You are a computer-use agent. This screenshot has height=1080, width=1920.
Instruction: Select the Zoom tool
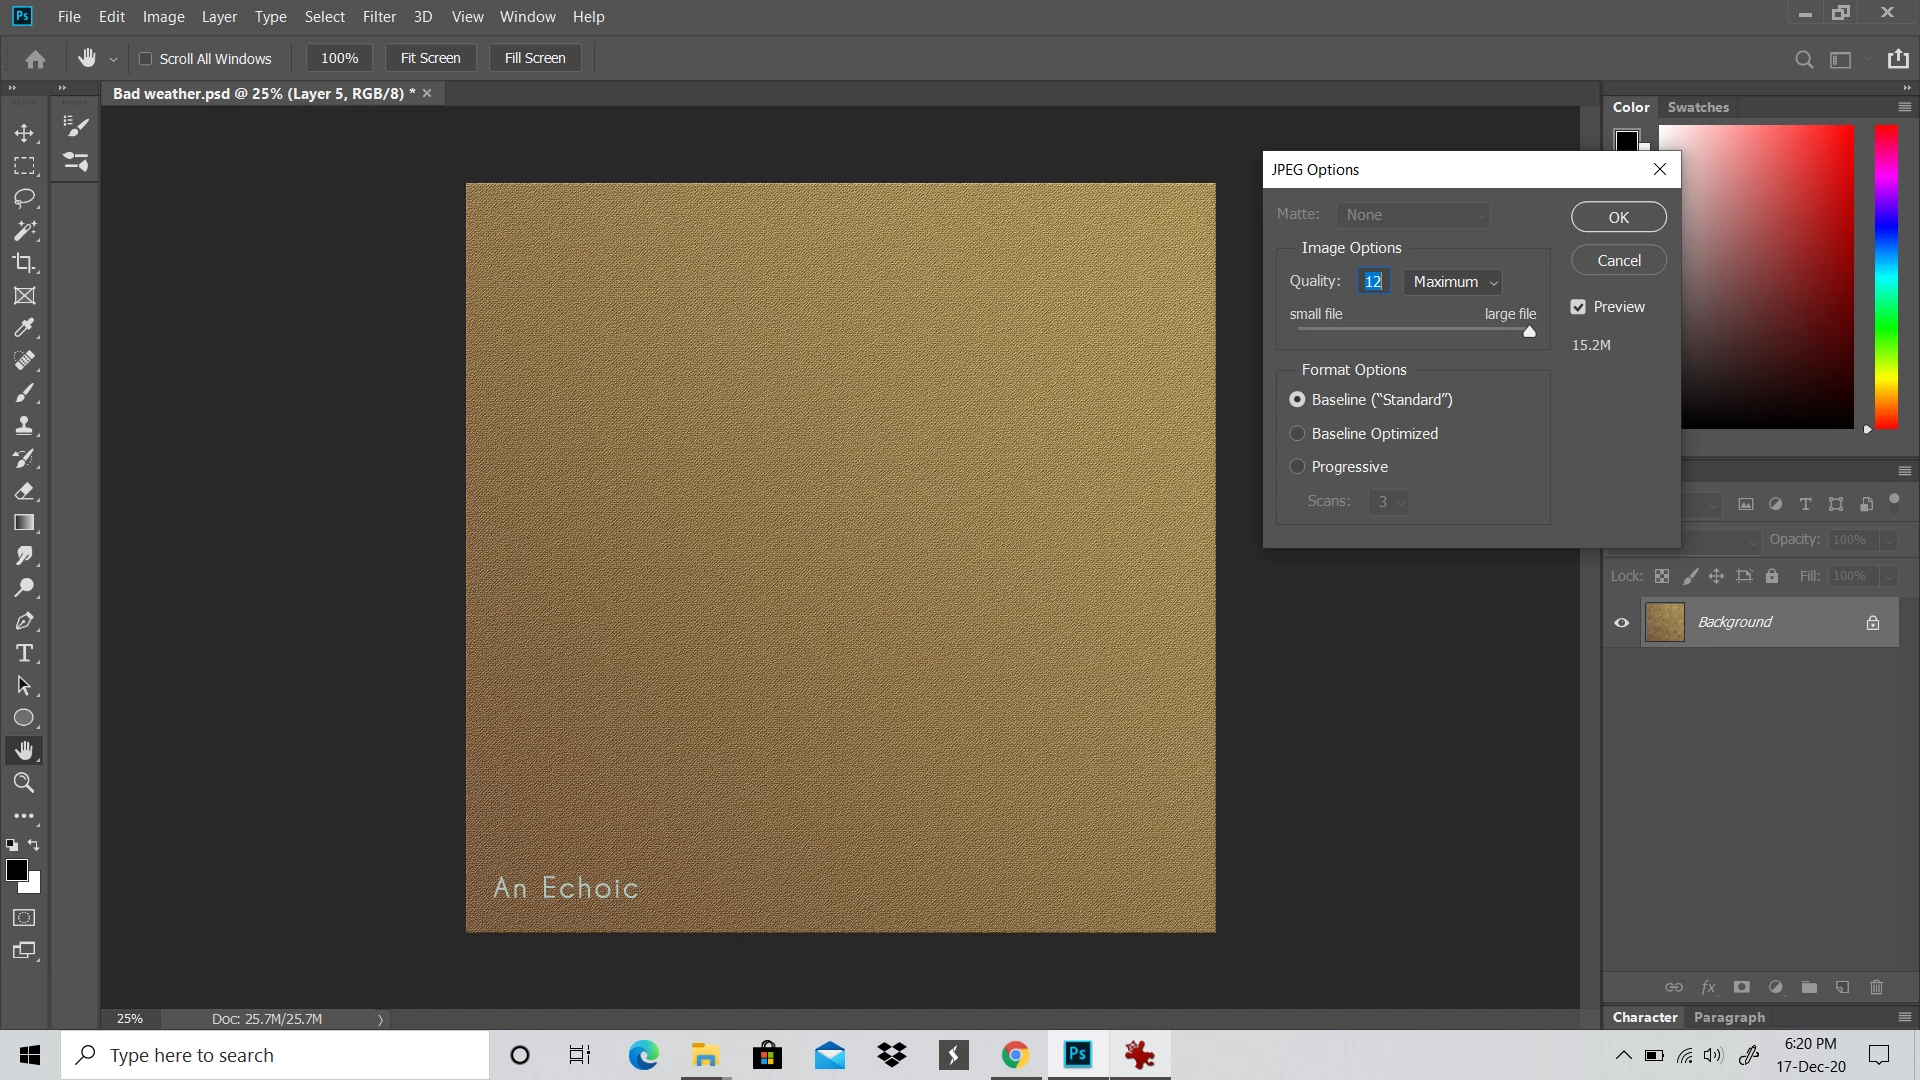pyautogui.click(x=24, y=783)
